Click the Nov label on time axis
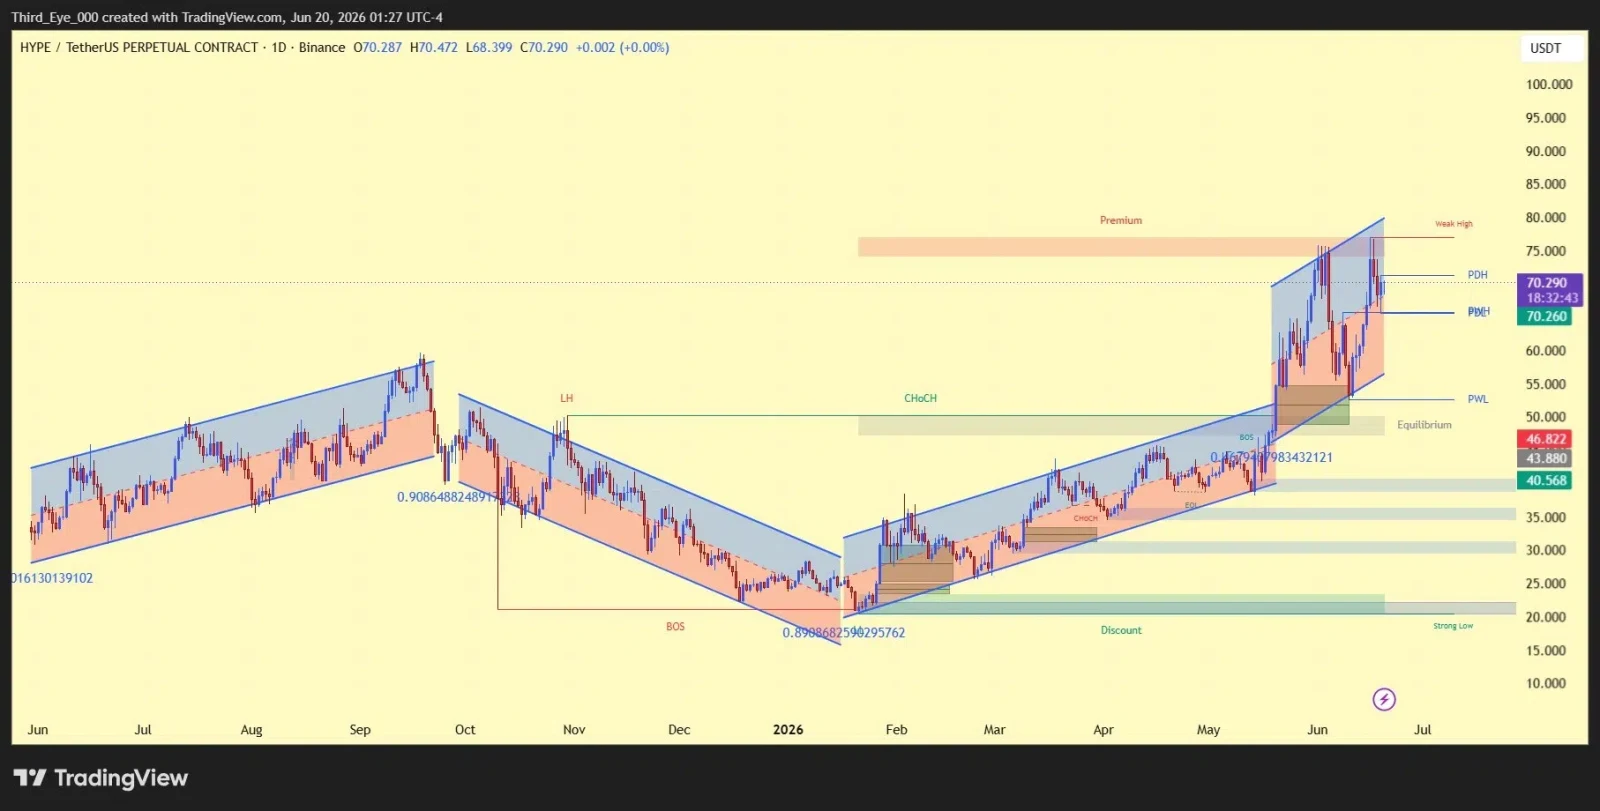 [x=574, y=730]
